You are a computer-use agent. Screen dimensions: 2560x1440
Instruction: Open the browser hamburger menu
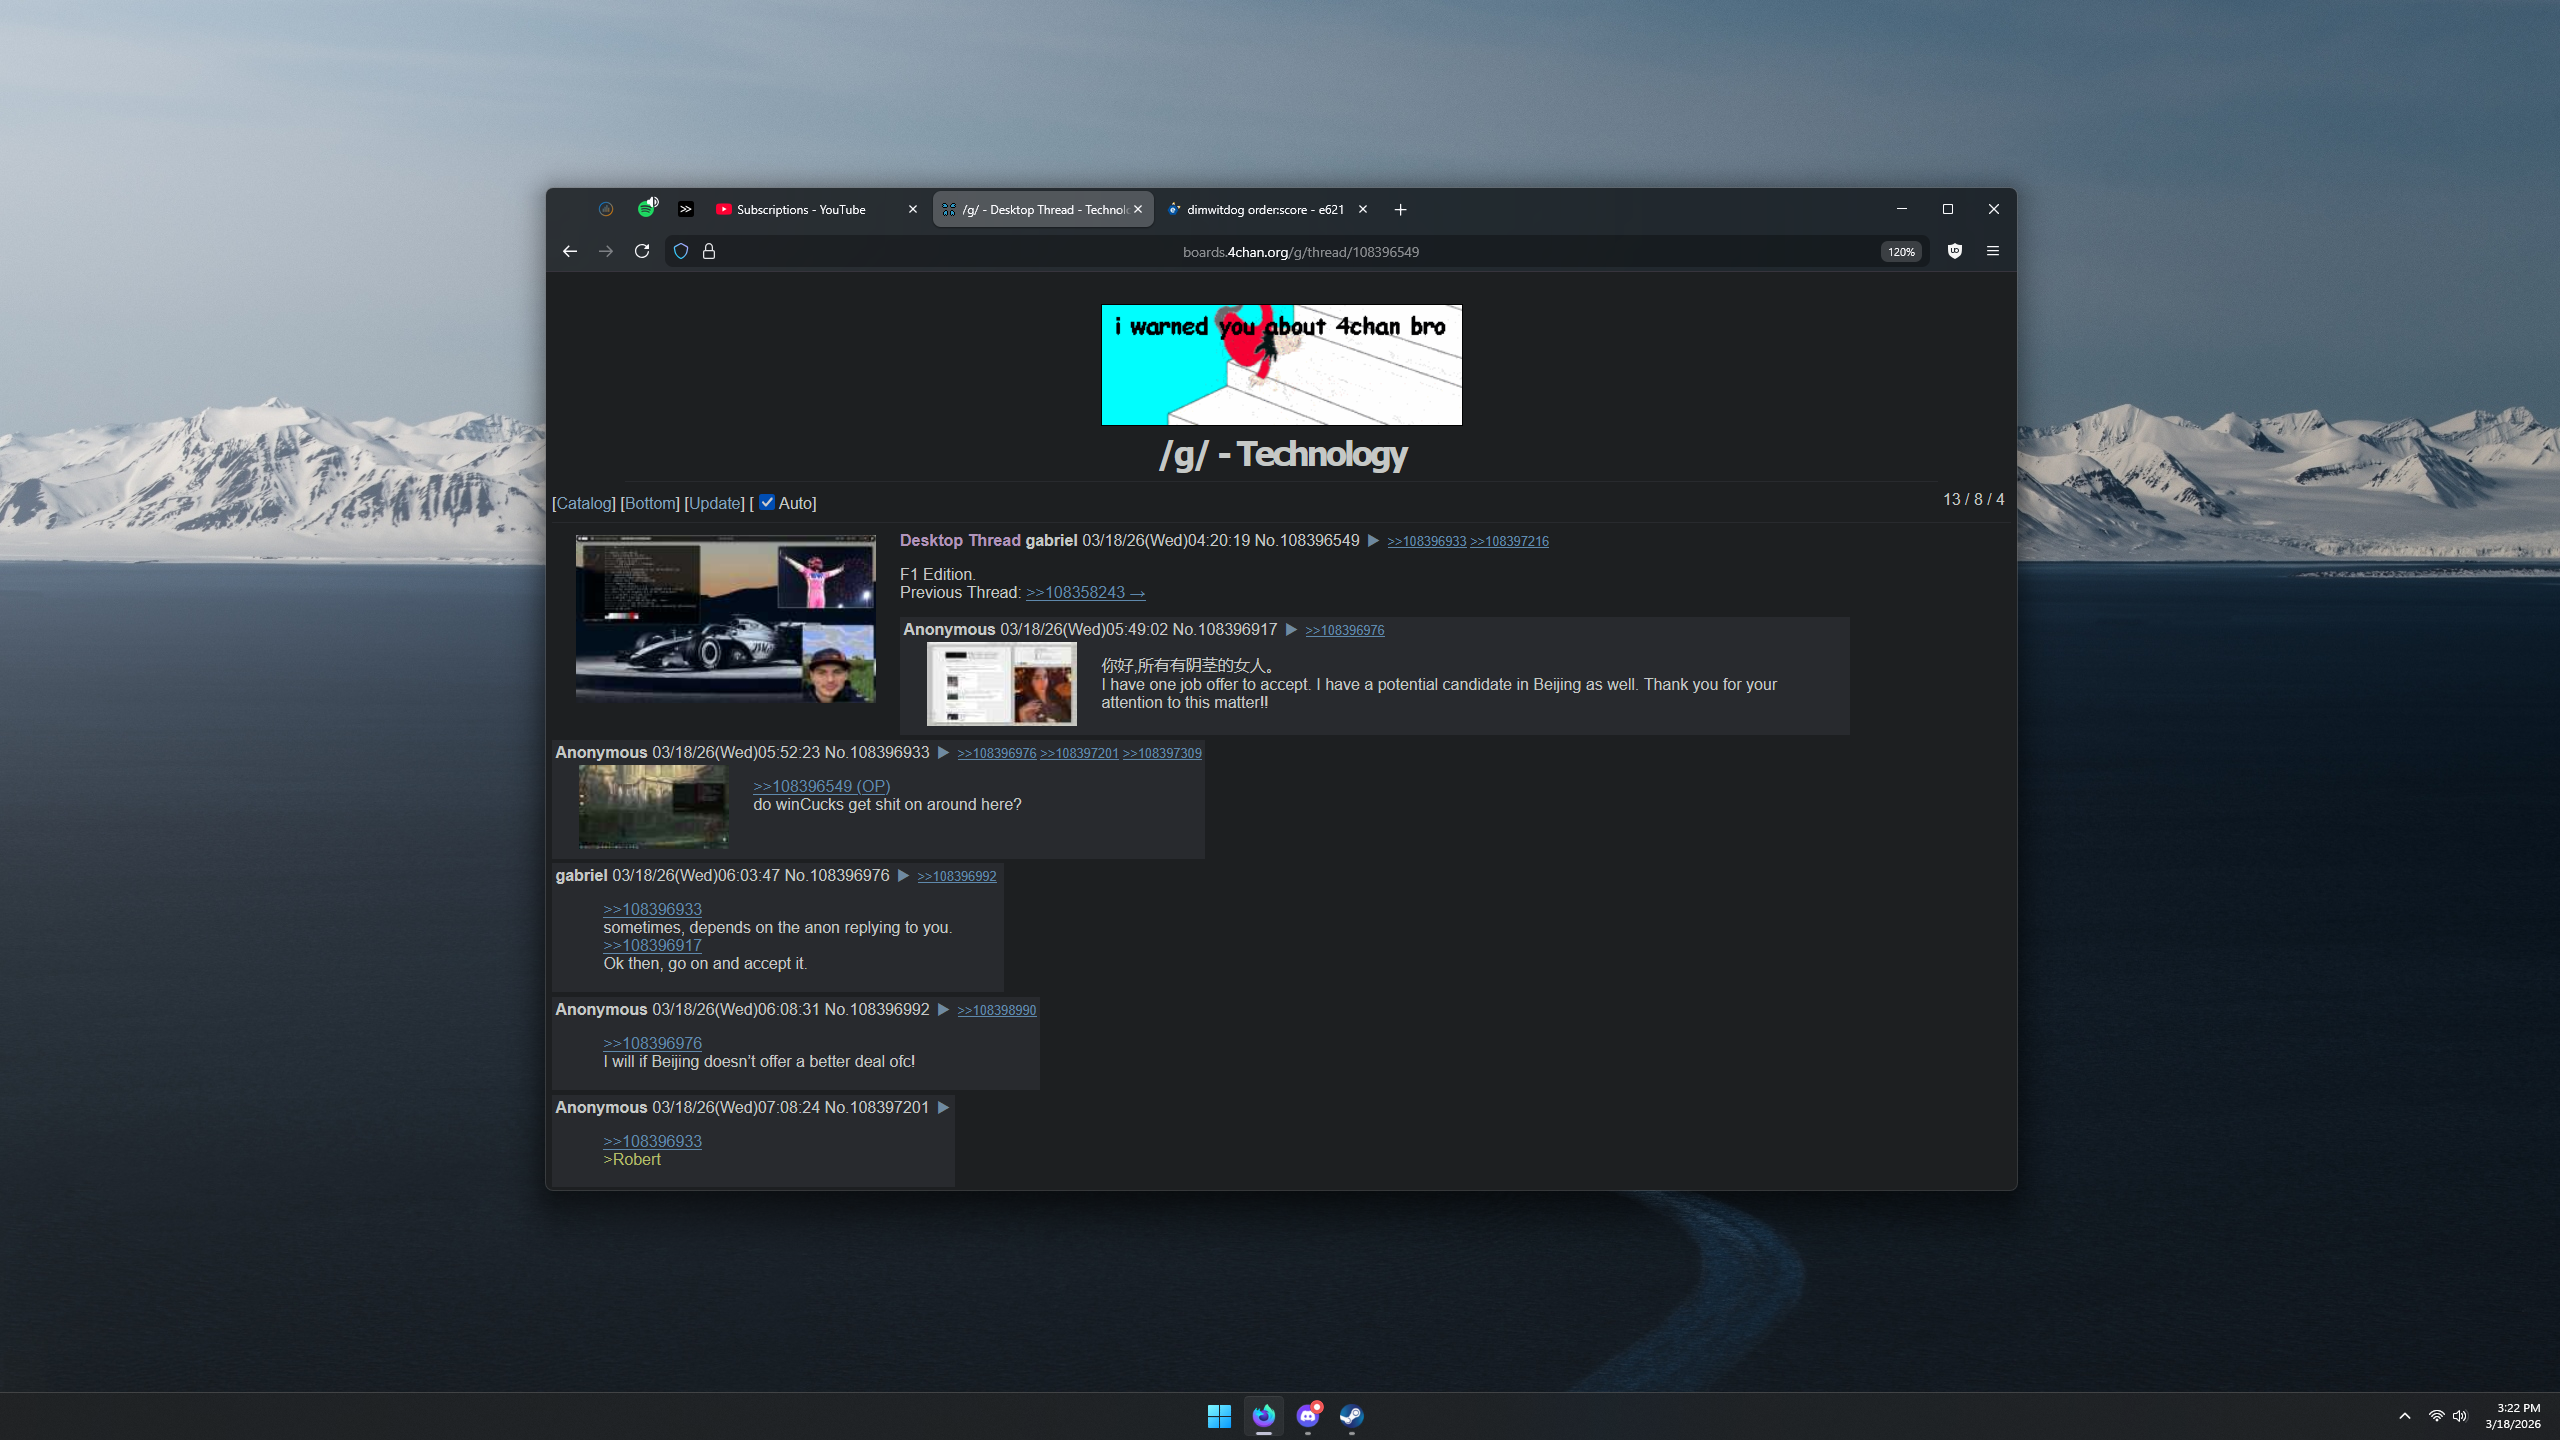pyautogui.click(x=1992, y=251)
